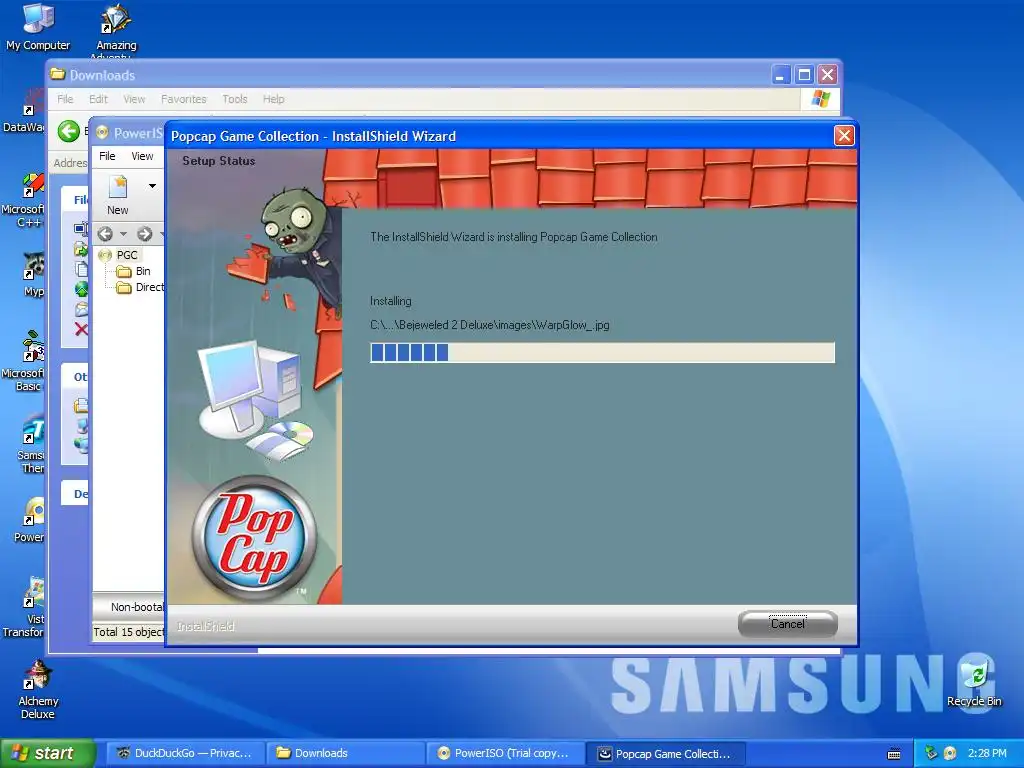This screenshot has height=768, width=1024.
Task: Close the InstallShield Wizard window
Action: [x=844, y=136]
